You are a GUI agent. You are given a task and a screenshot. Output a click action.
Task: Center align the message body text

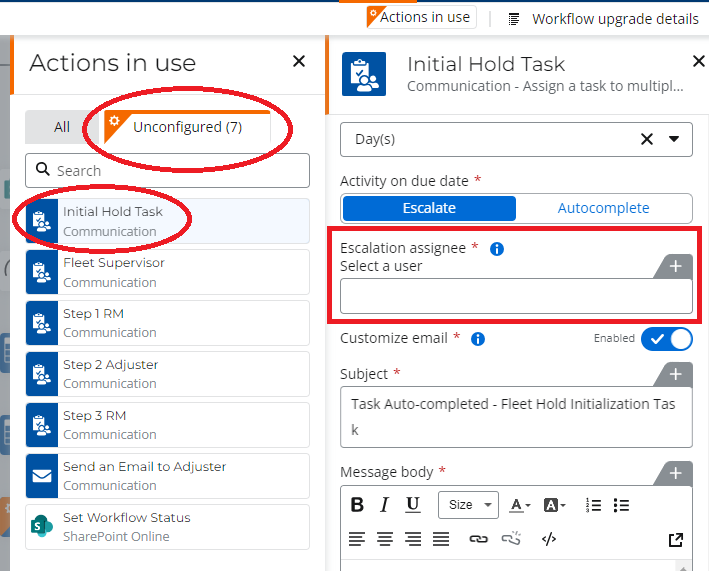pyautogui.click(x=385, y=539)
